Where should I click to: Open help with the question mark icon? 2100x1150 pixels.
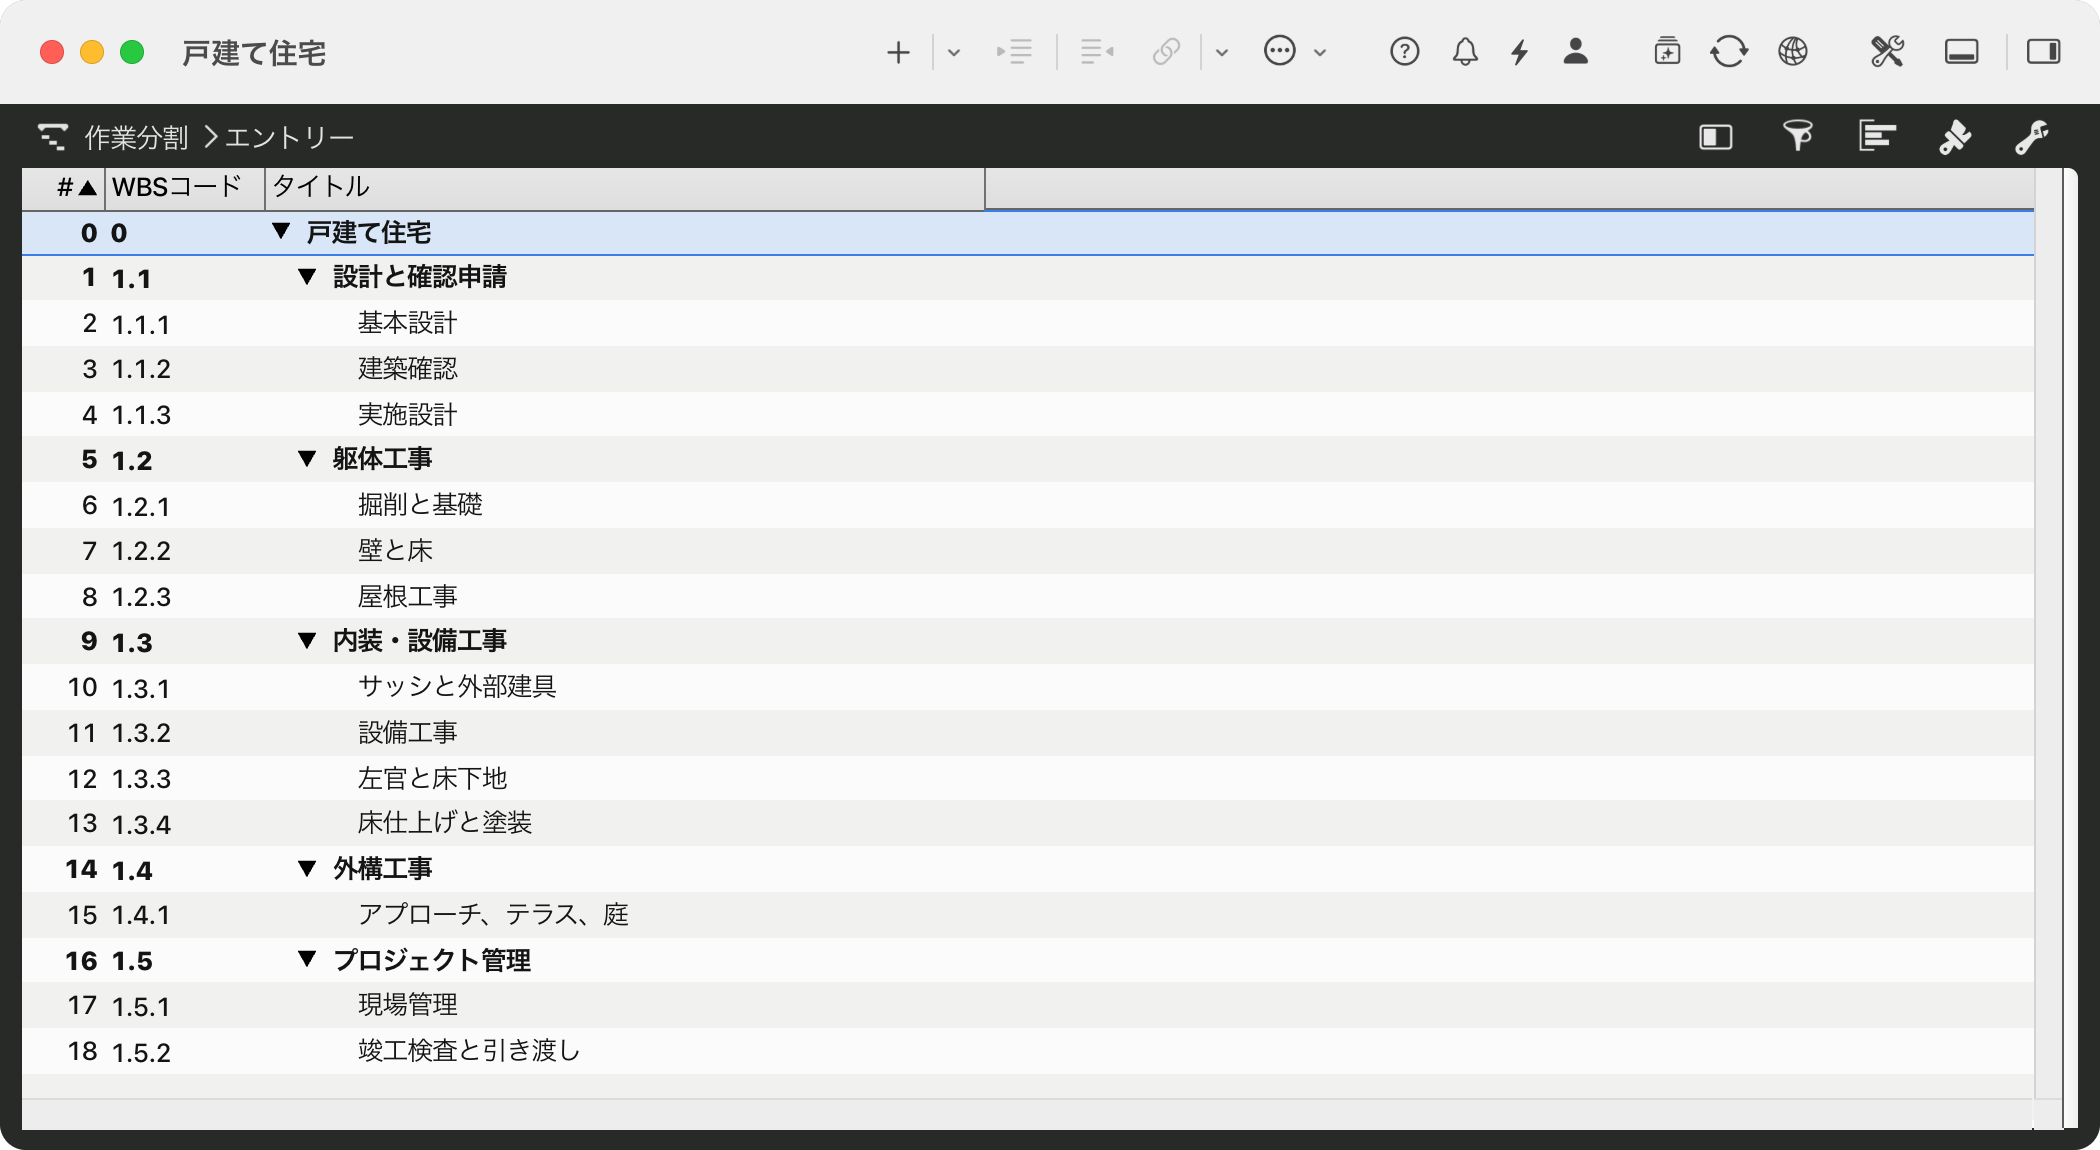click(x=1405, y=51)
